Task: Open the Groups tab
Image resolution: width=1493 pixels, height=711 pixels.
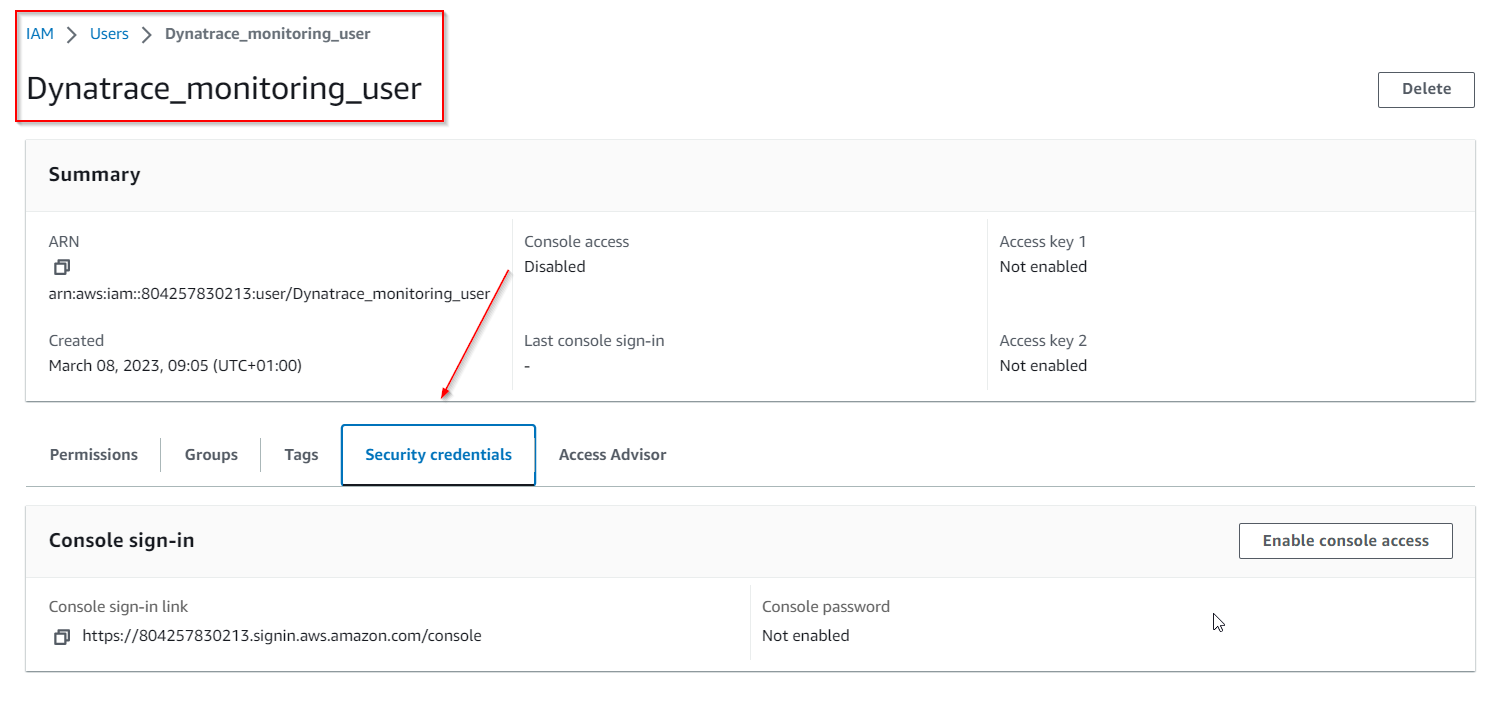Action: (211, 455)
